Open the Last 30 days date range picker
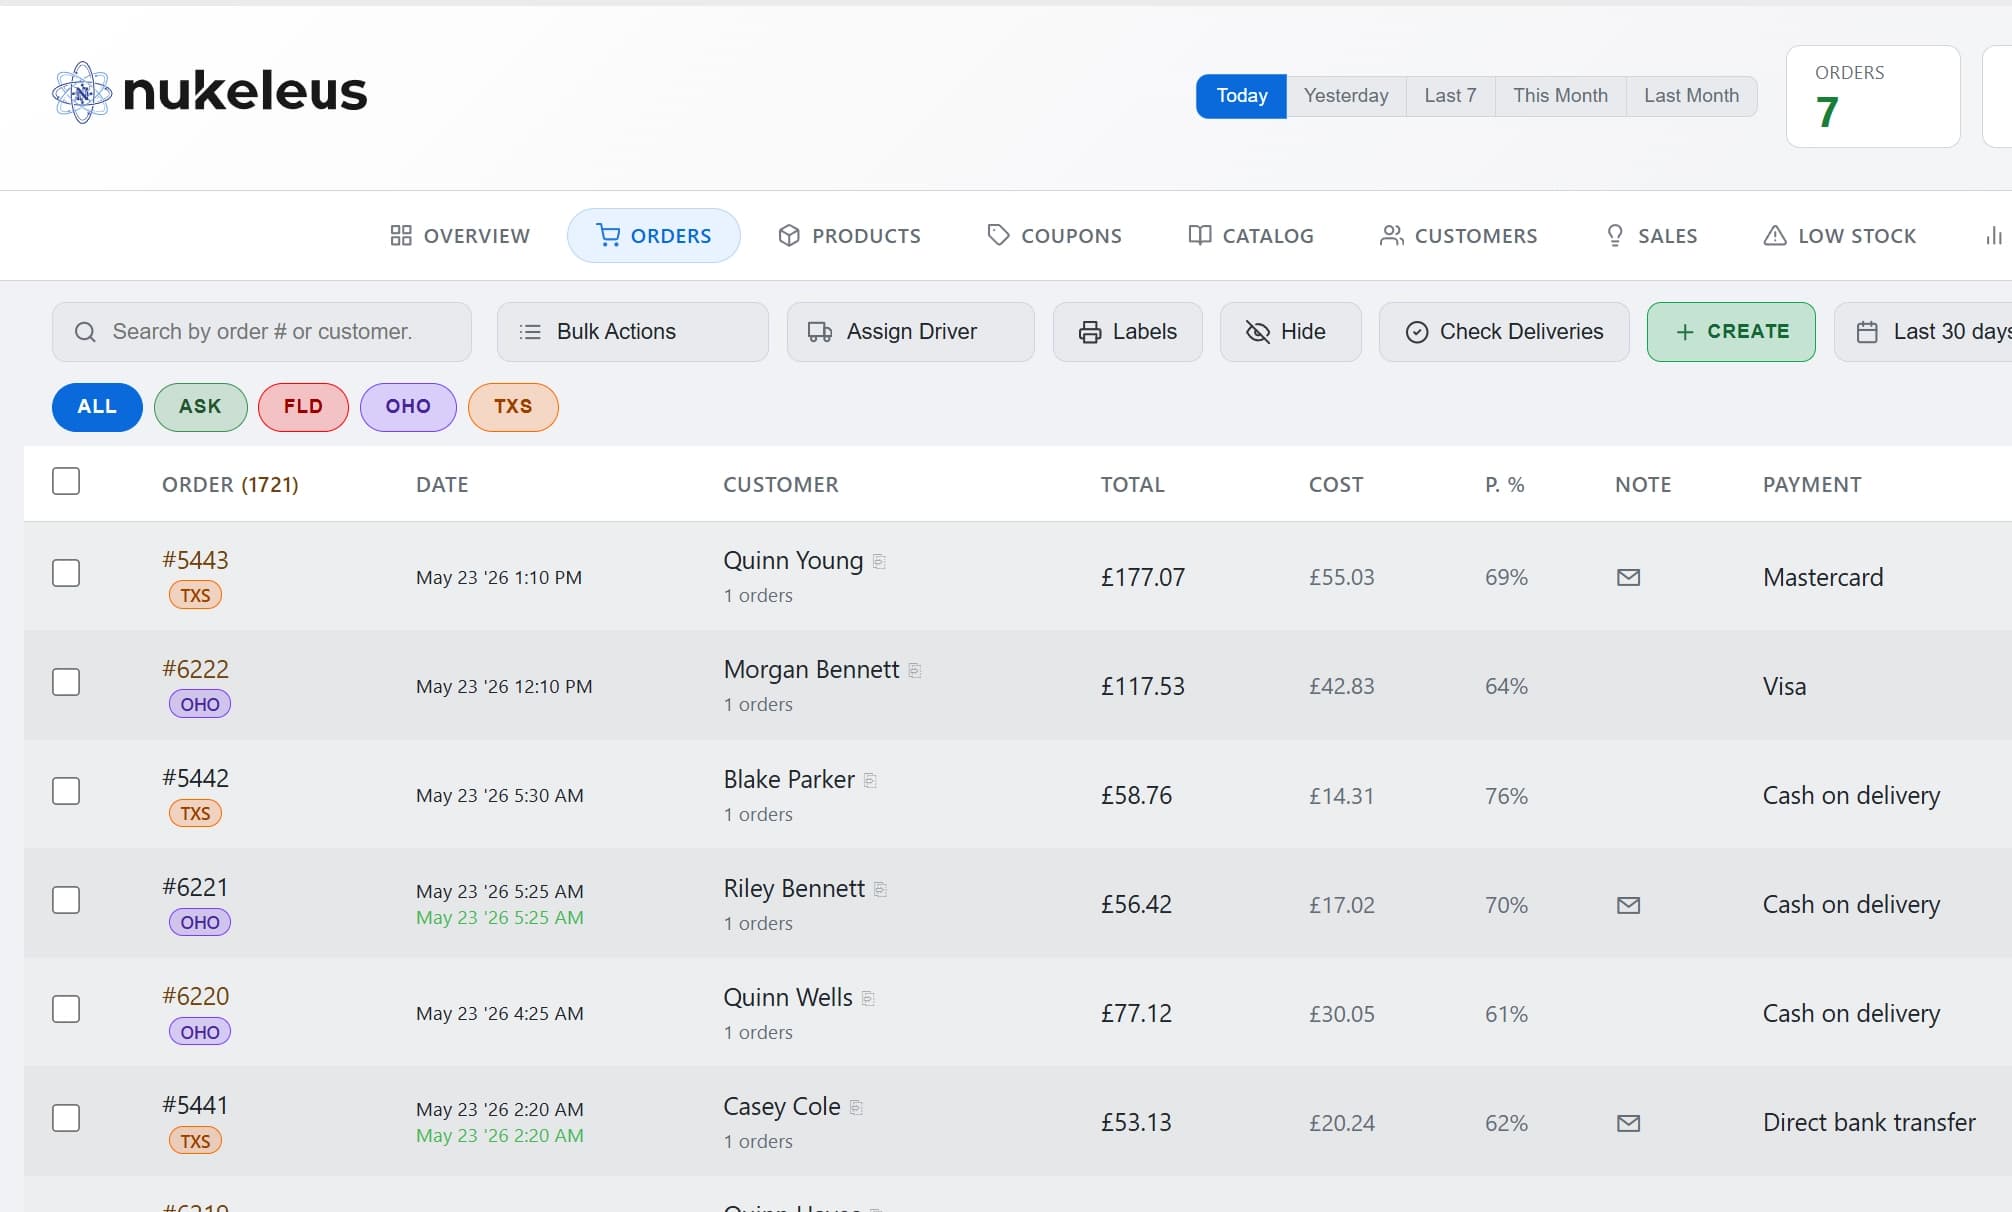 coord(1923,332)
